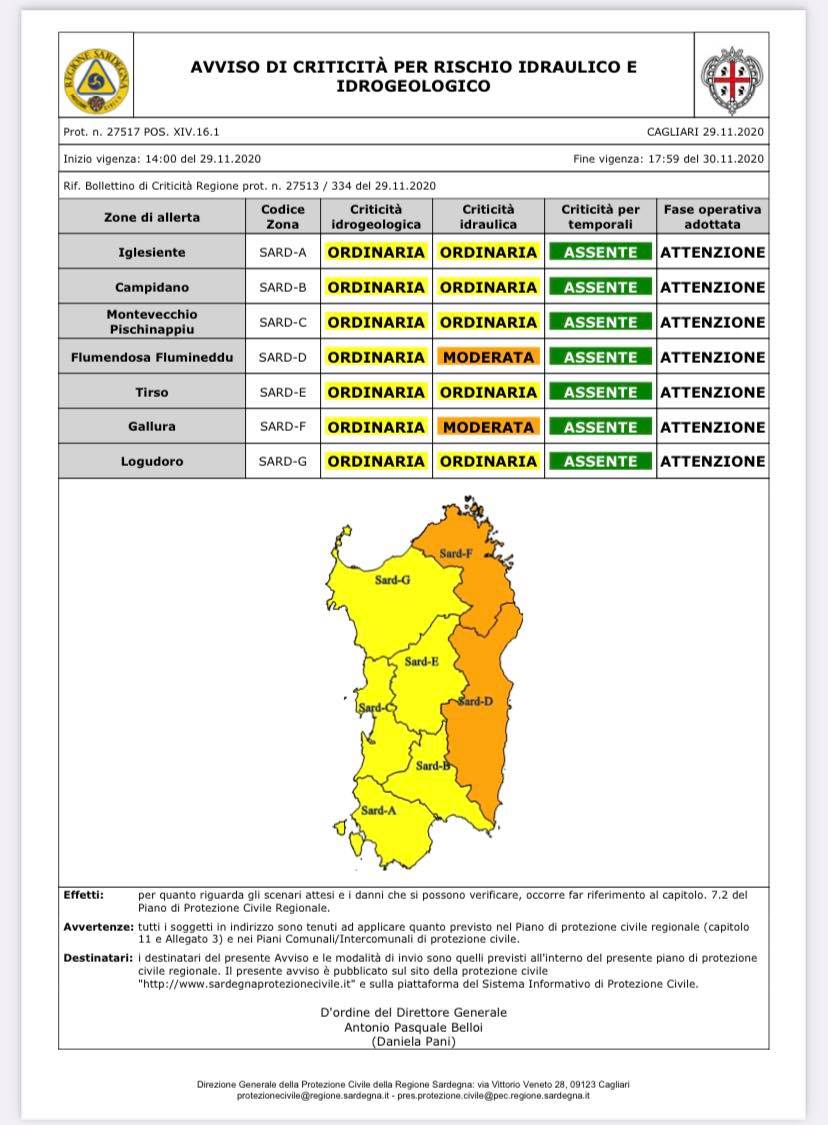Click the MODERATA cell for Flumendosa Flumineddu
The width and height of the screenshot is (828, 1125).
click(x=488, y=357)
